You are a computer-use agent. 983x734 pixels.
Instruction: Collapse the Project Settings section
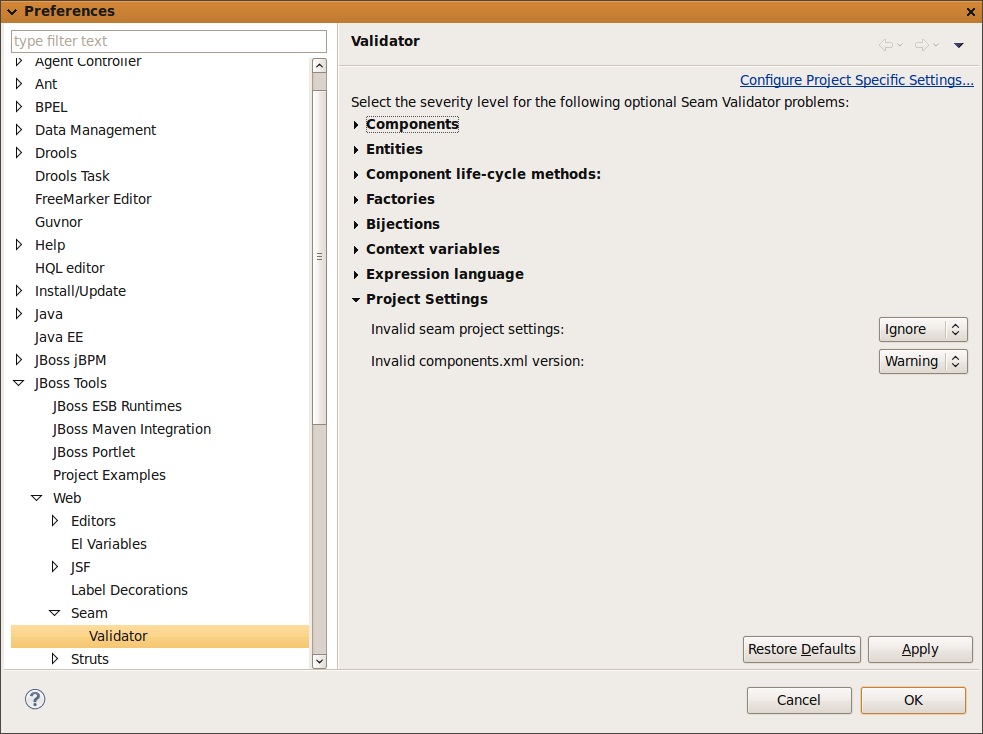(356, 299)
